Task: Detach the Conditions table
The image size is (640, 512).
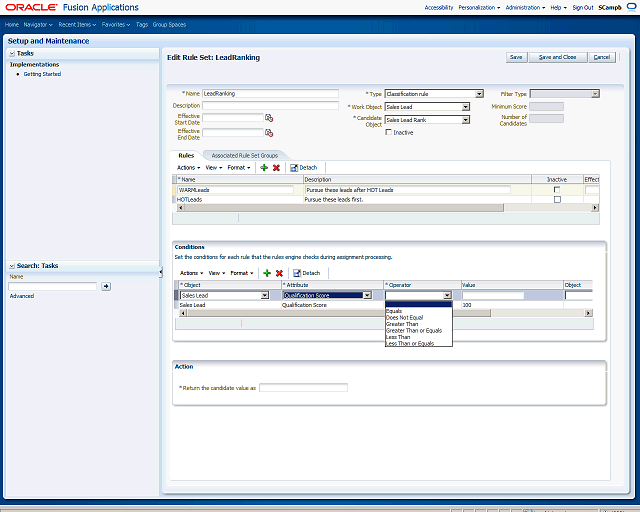Action: (307, 273)
